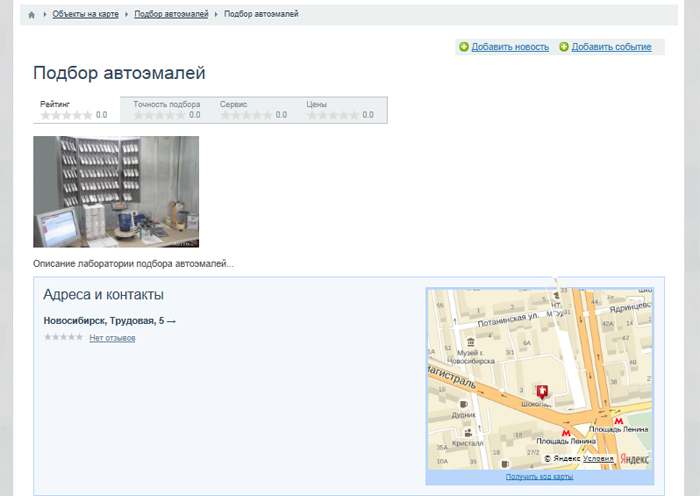Open the «Получить код карты» link

[539, 477]
